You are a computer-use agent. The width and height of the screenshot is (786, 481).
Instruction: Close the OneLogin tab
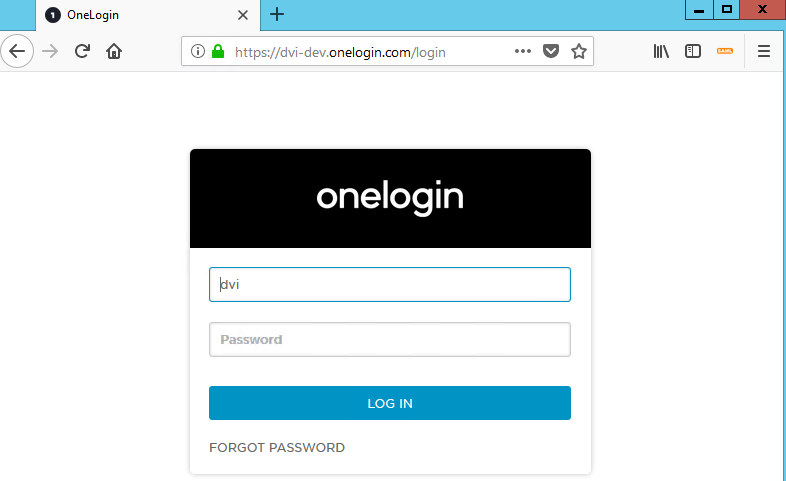(x=242, y=15)
